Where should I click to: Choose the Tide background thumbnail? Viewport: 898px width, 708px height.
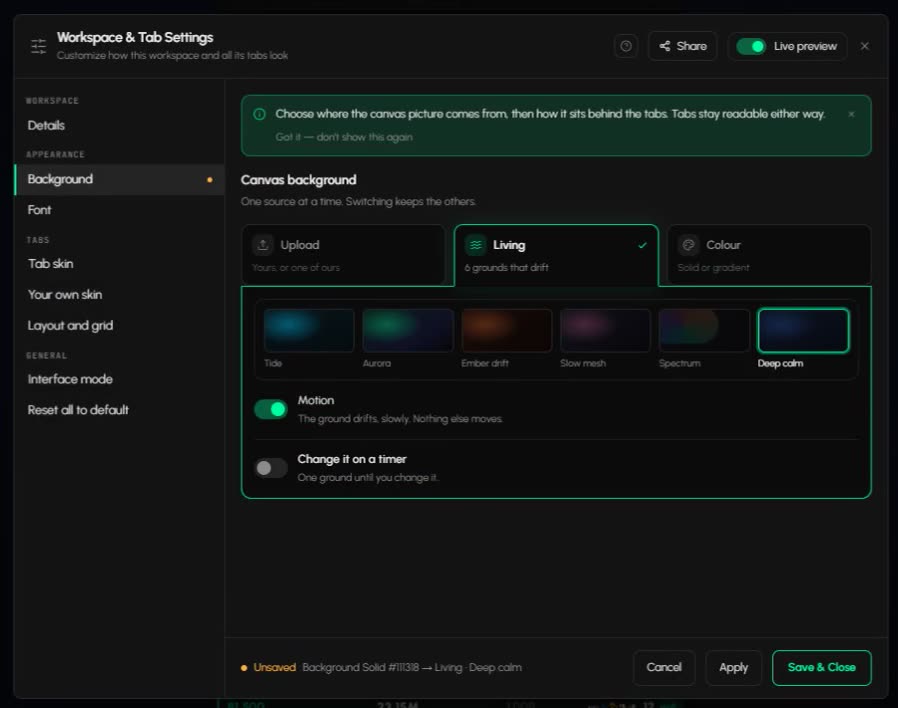point(309,331)
